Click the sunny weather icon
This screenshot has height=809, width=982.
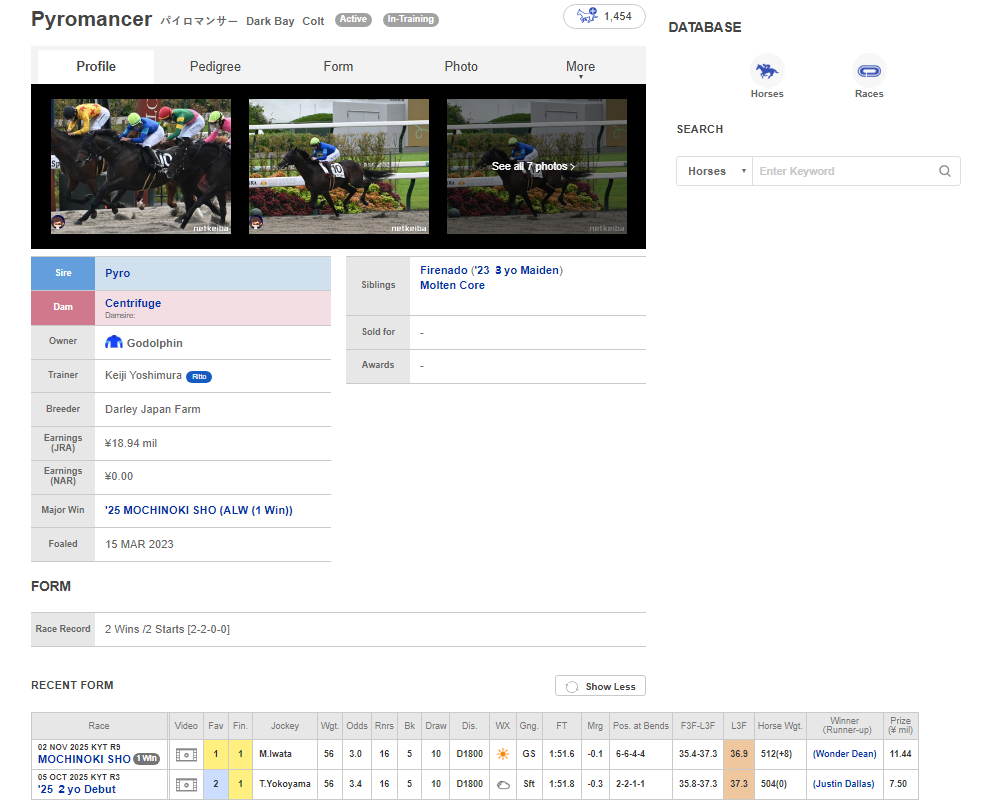coord(502,754)
